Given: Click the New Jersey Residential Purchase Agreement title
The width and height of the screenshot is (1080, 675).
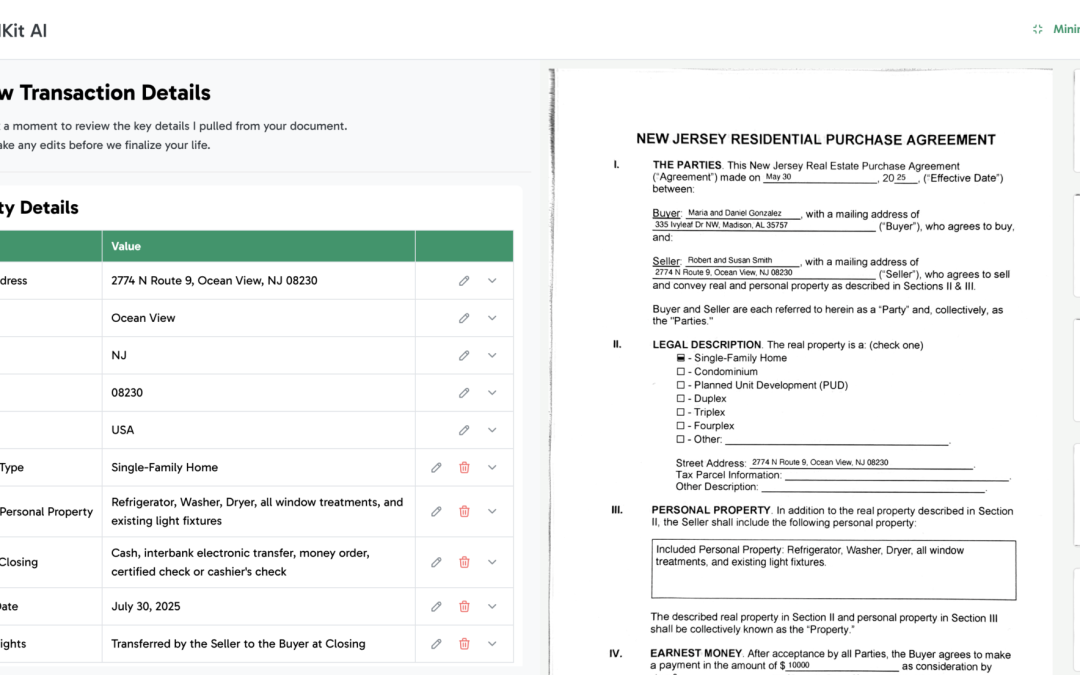Looking at the screenshot, I should click(x=815, y=140).
